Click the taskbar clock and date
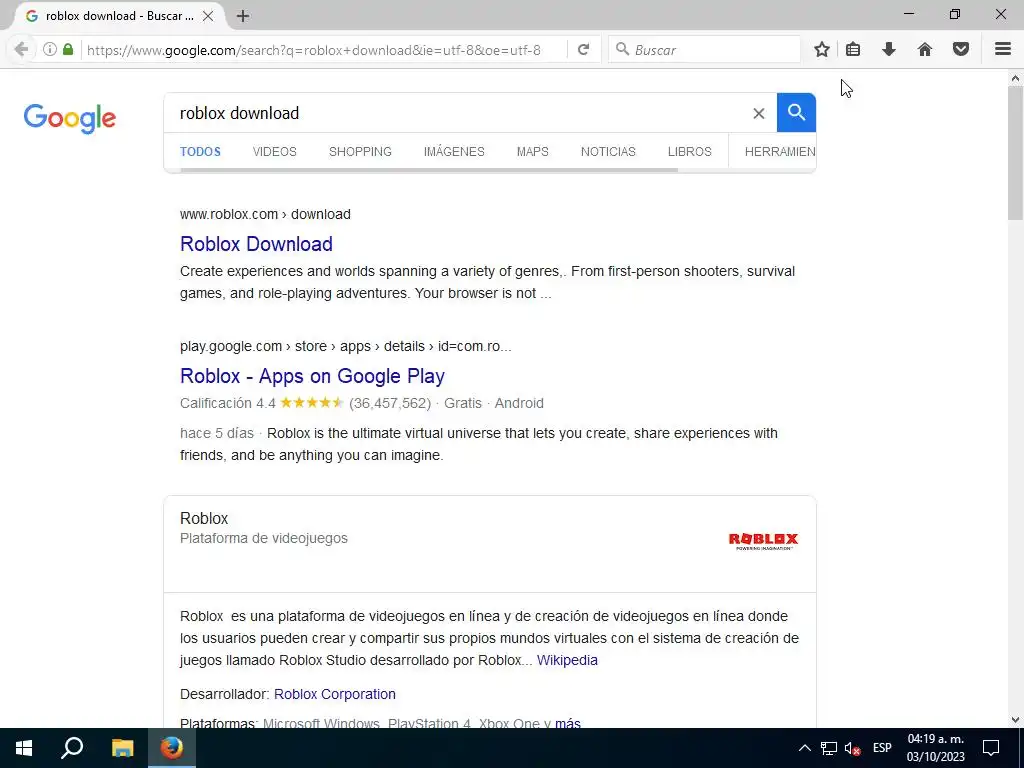 click(935, 748)
